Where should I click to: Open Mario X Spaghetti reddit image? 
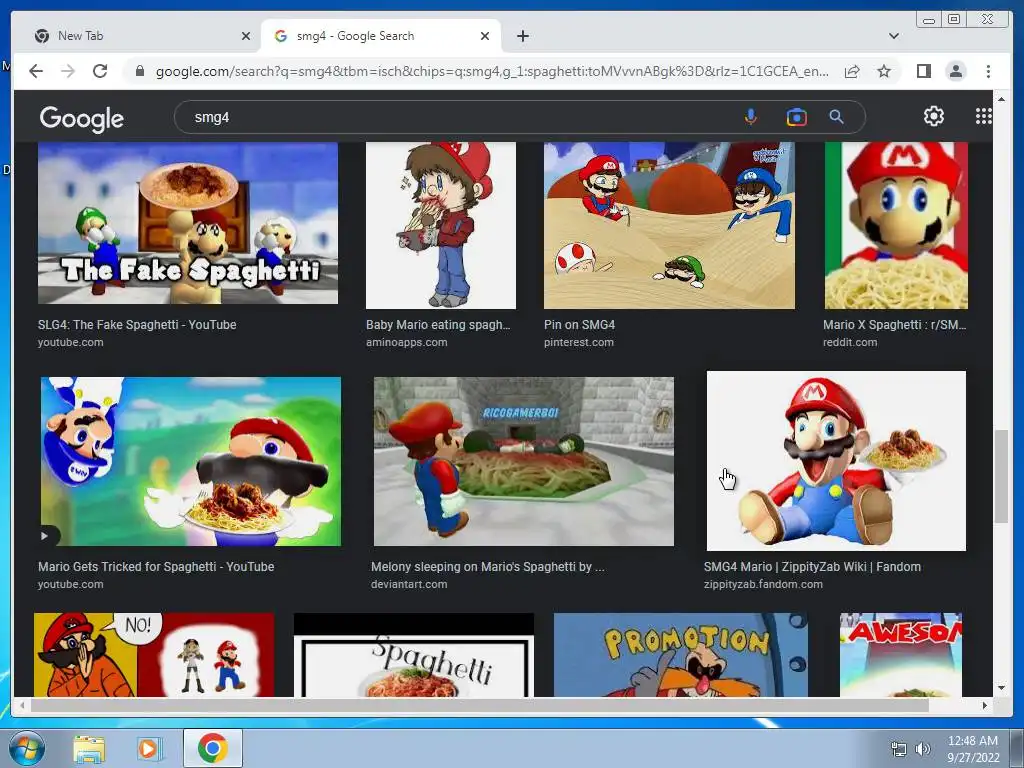tap(896, 225)
